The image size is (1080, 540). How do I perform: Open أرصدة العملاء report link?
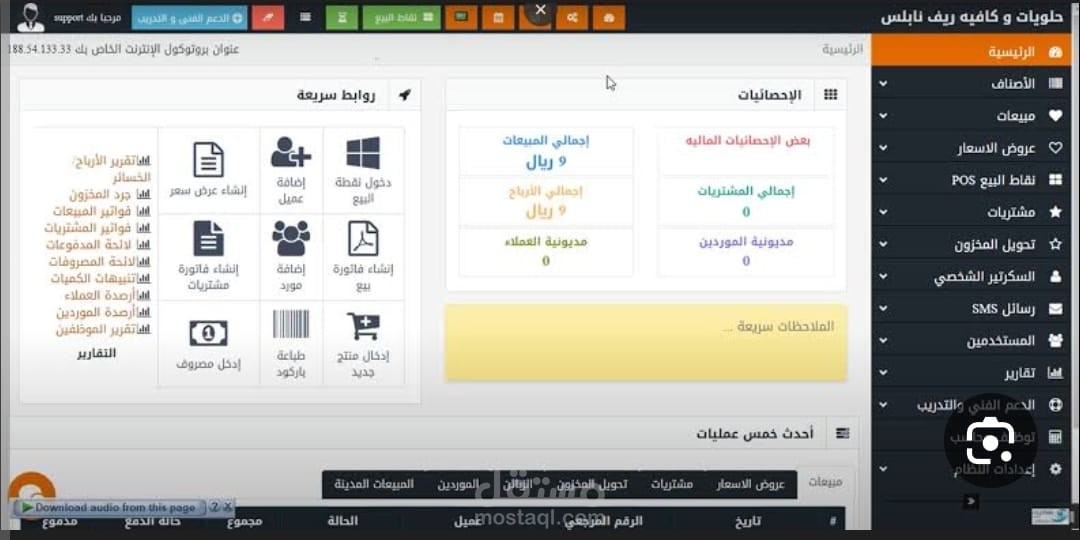point(106,295)
